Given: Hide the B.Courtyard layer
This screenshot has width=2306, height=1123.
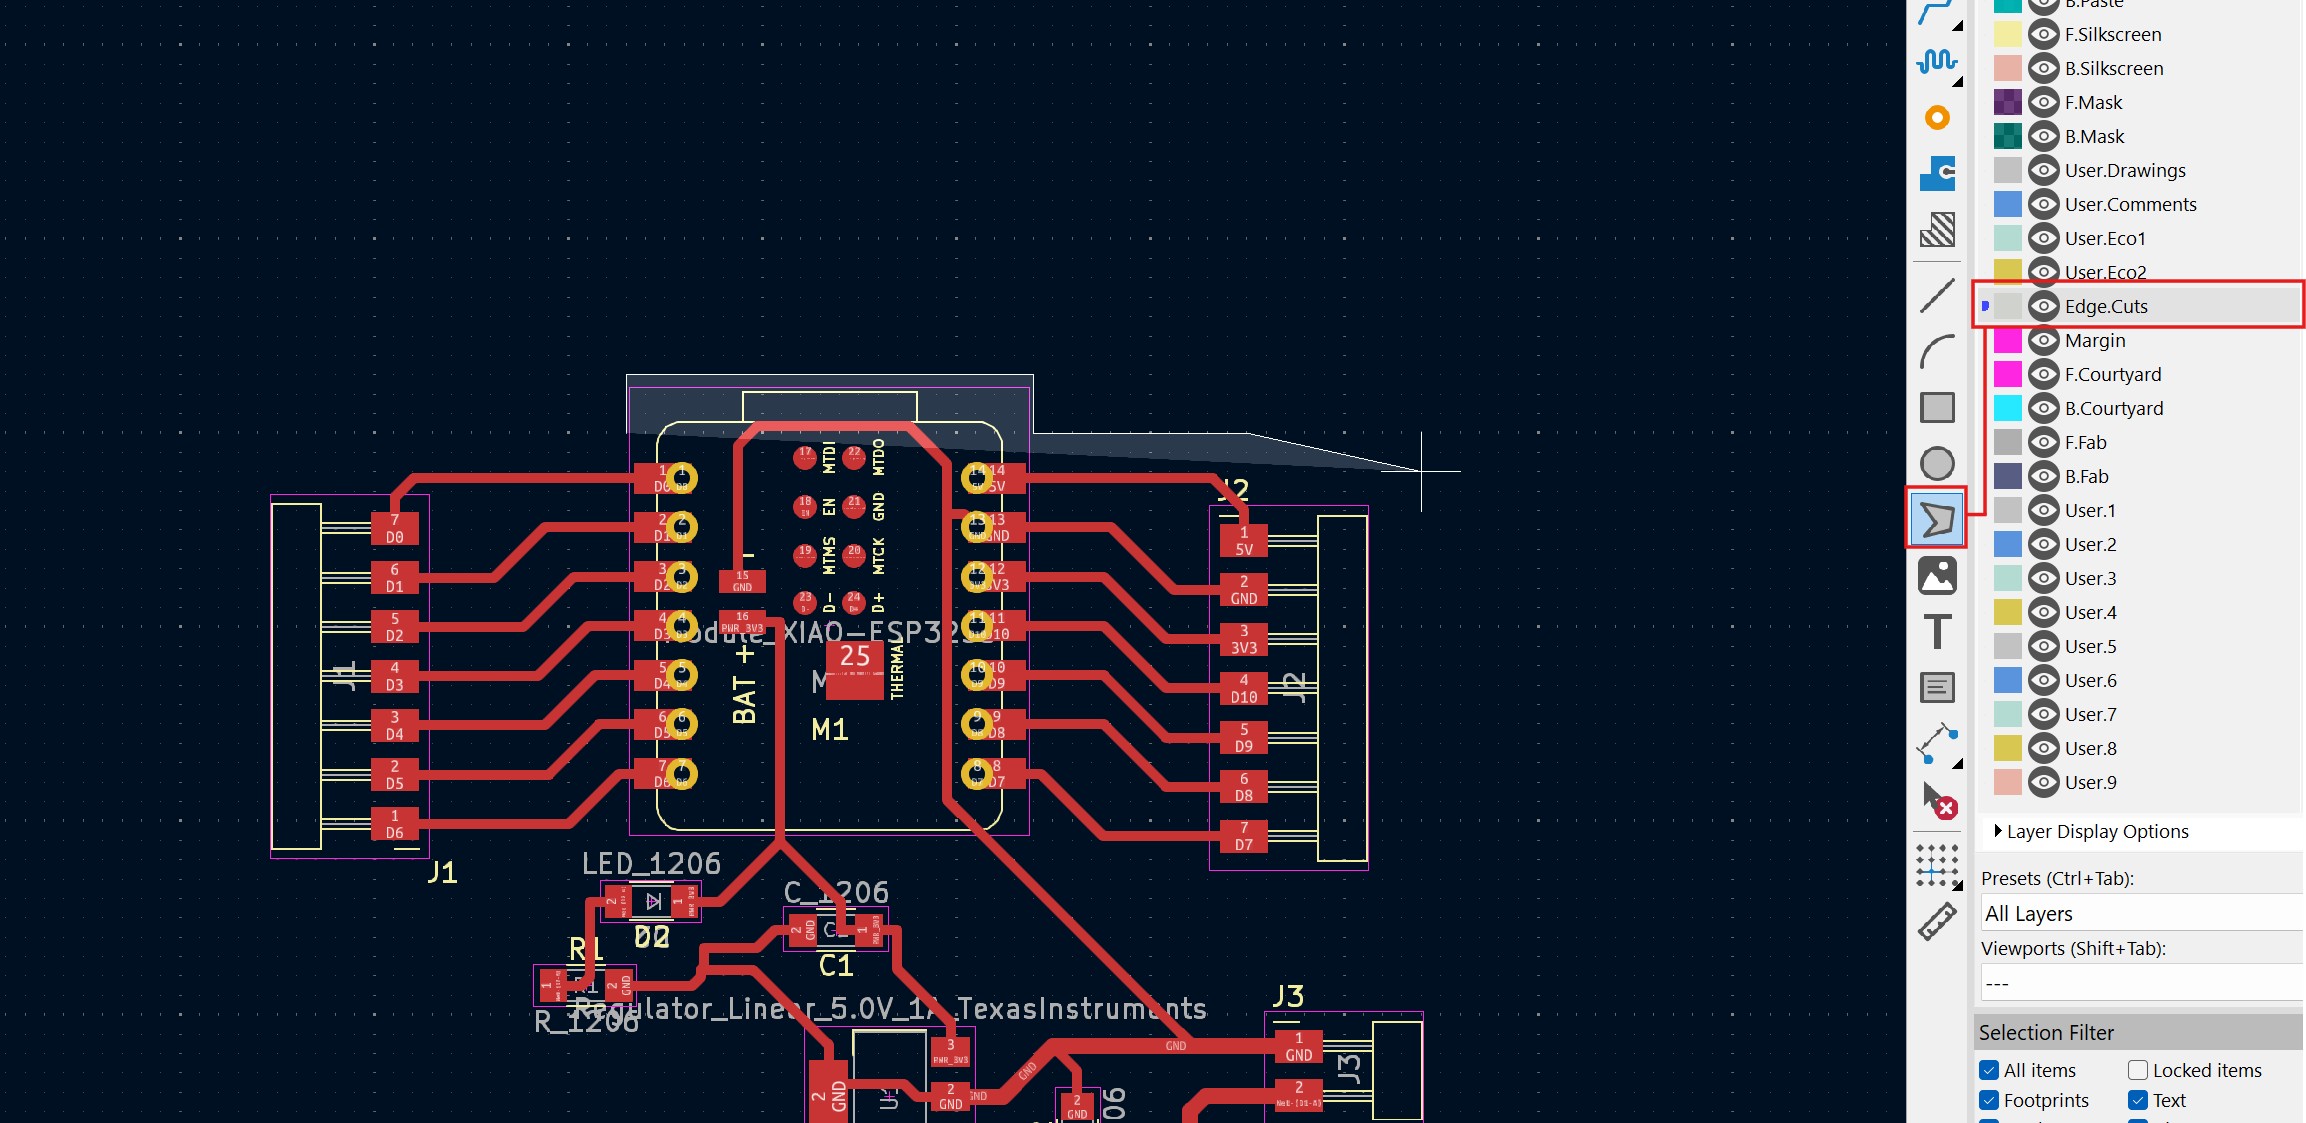Looking at the screenshot, I should point(2043,408).
